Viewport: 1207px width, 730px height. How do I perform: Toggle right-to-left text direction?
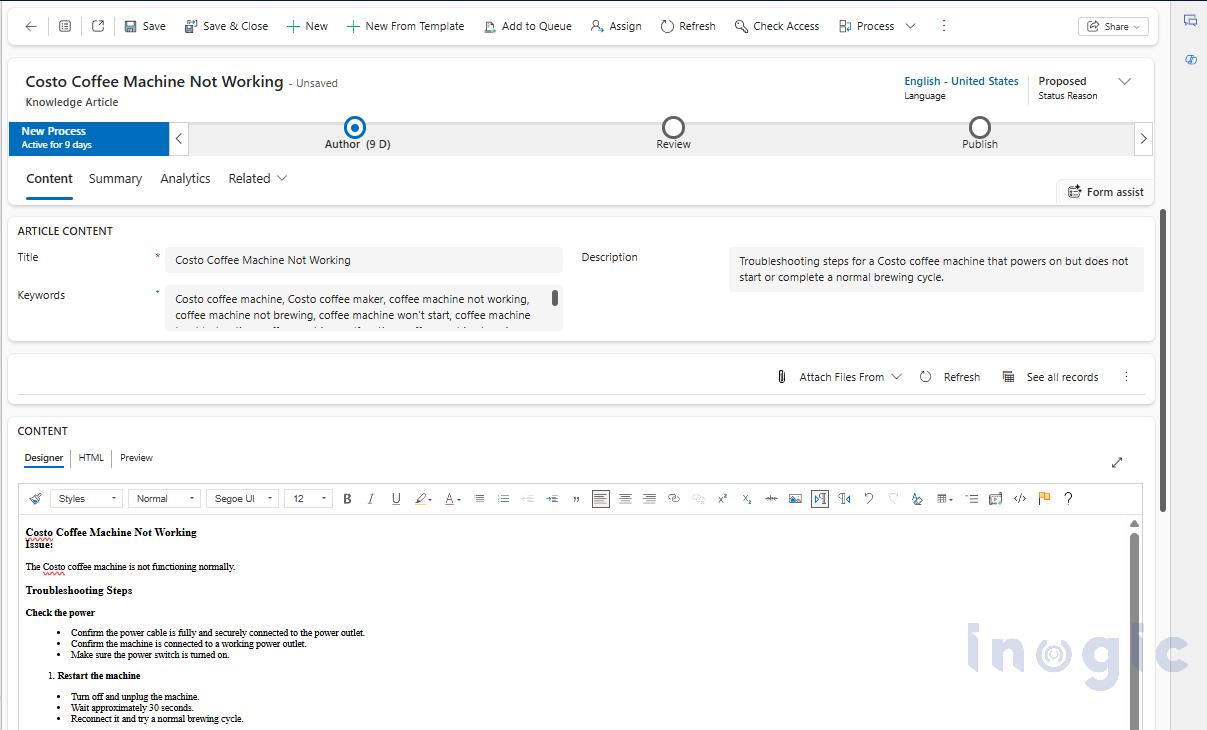(844, 498)
